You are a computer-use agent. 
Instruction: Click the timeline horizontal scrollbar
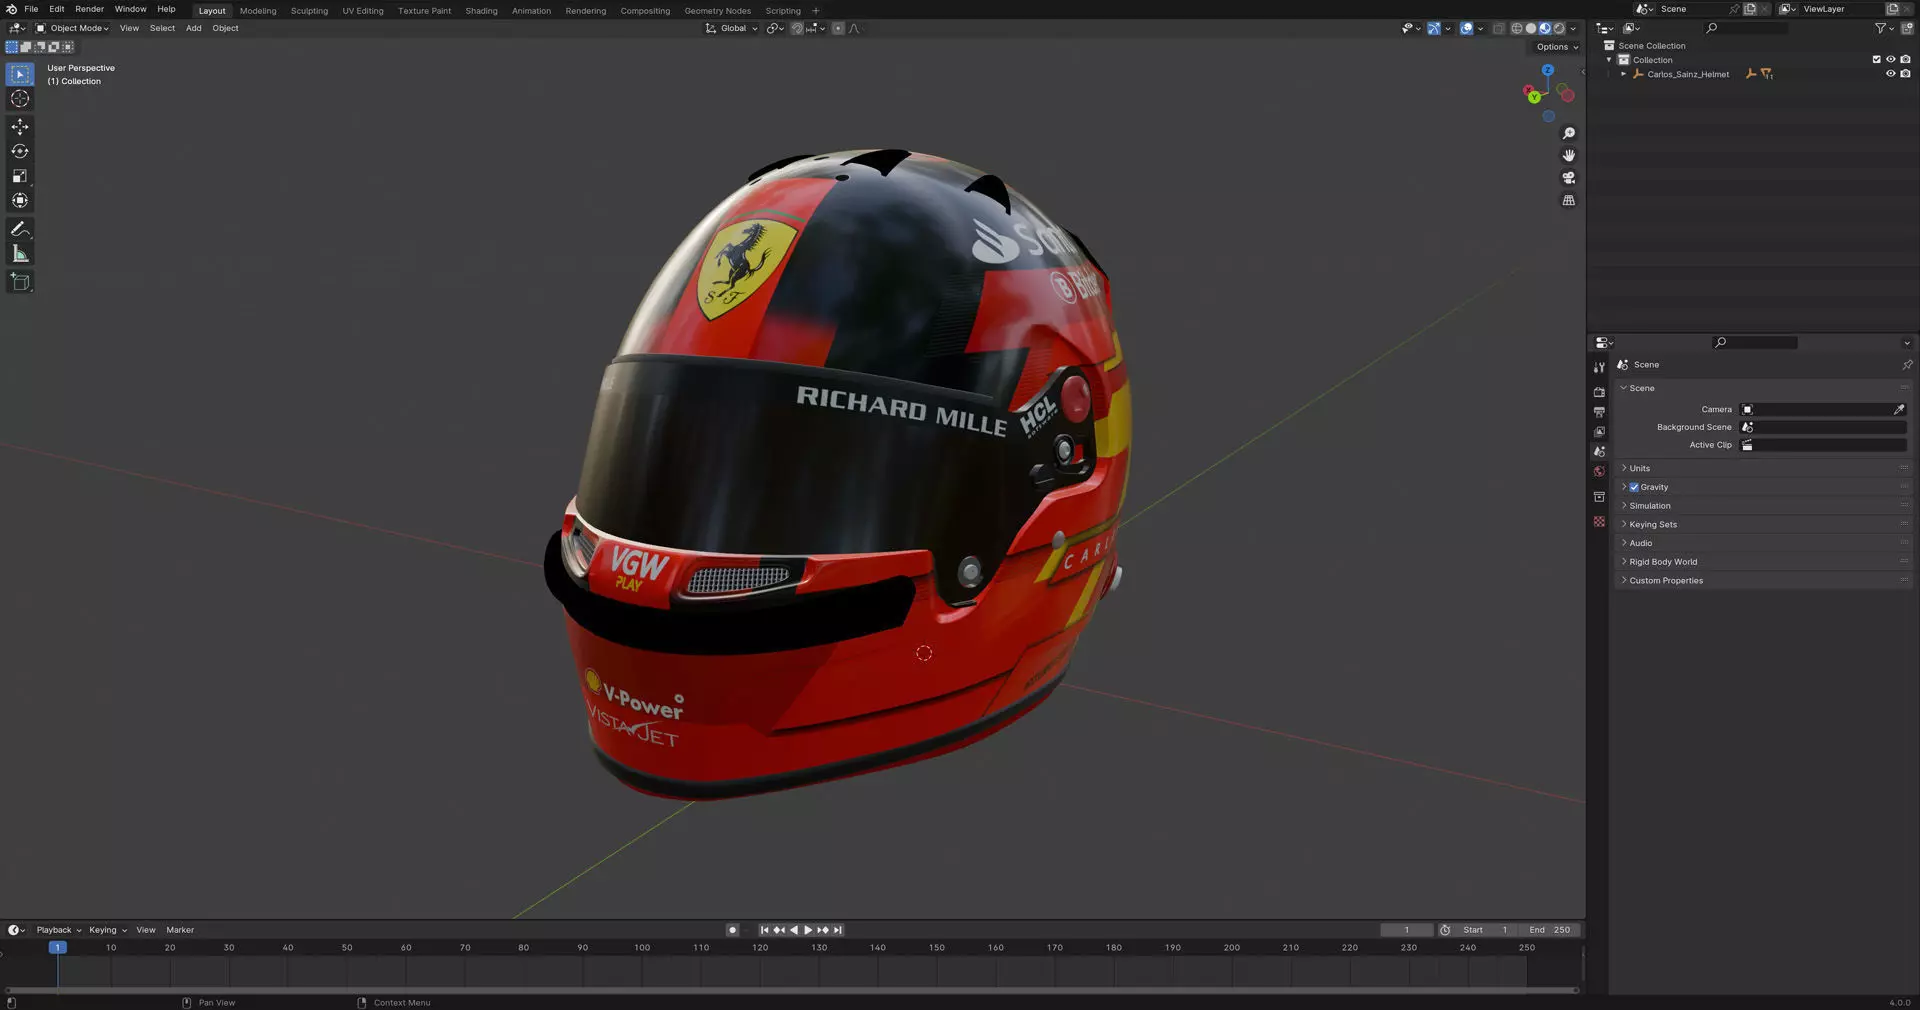click(792, 991)
